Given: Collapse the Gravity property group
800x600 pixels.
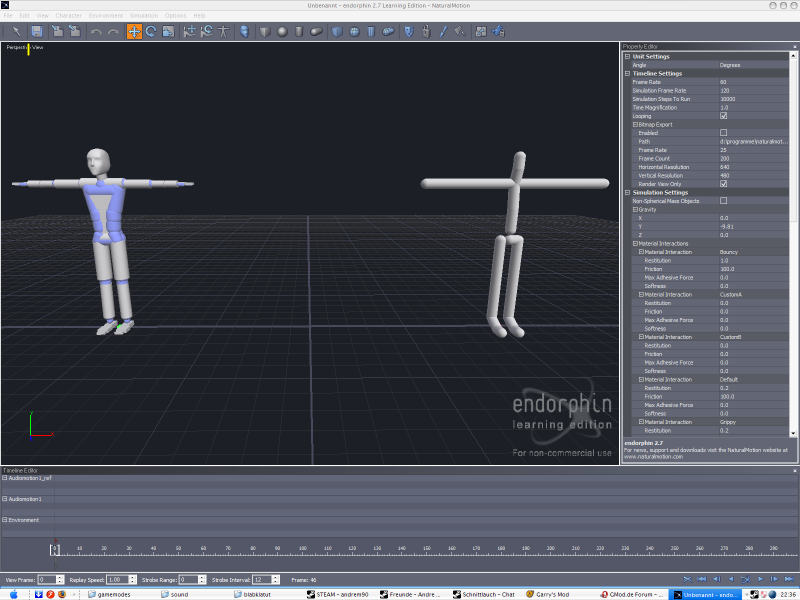Looking at the screenshot, I should (635, 209).
